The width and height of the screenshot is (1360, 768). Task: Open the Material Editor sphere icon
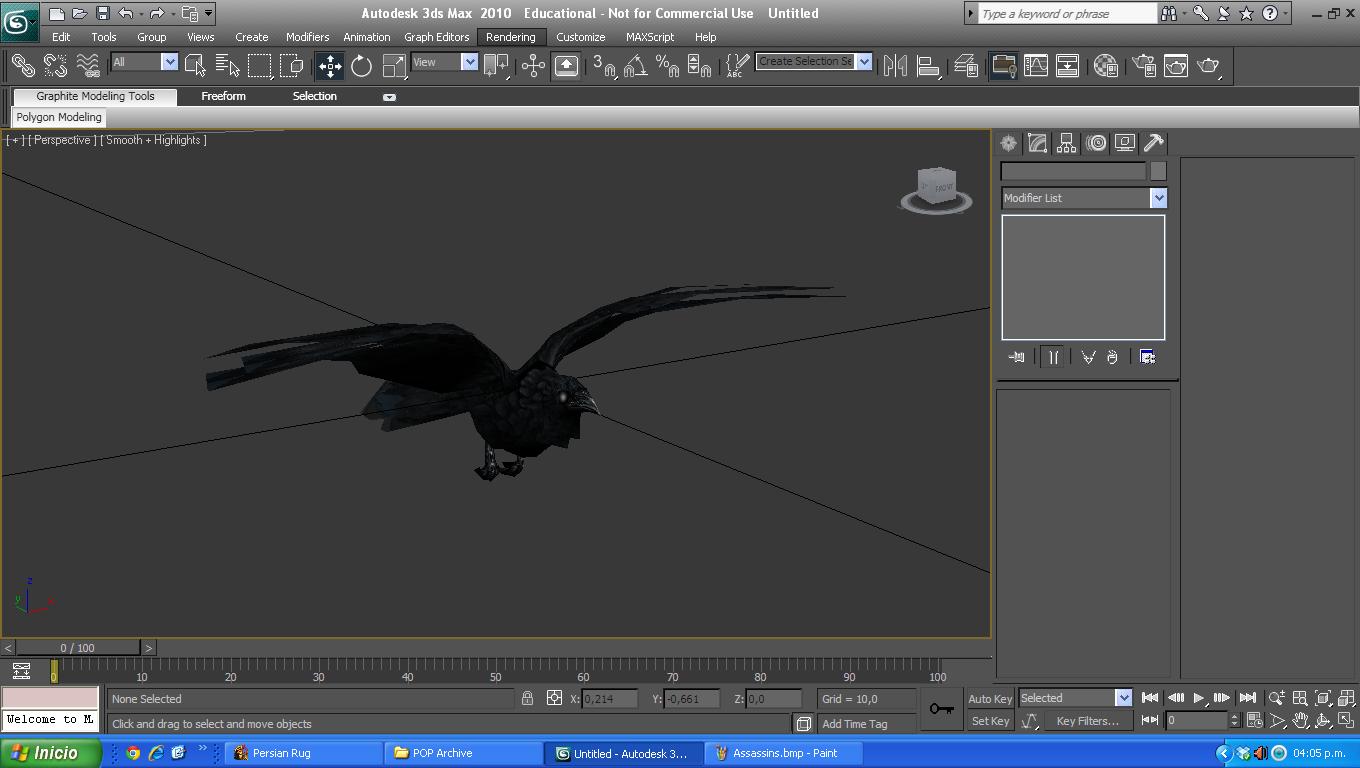[1105, 66]
